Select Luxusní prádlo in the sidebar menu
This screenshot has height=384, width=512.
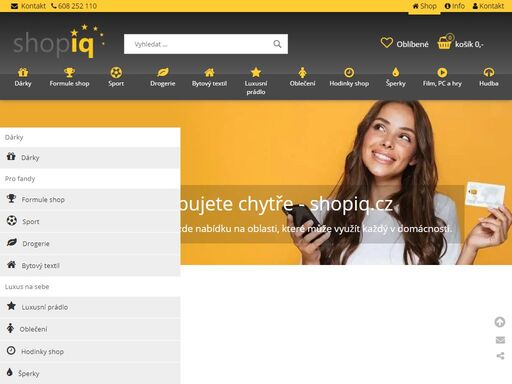pos(90,307)
